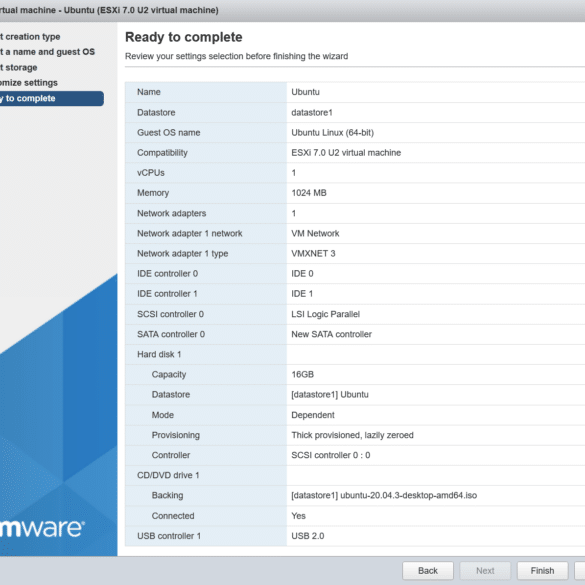The height and width of the screenshot is (585, 585).
Task: Click the Network adapter 1 type label
Action: click(182, 254)
